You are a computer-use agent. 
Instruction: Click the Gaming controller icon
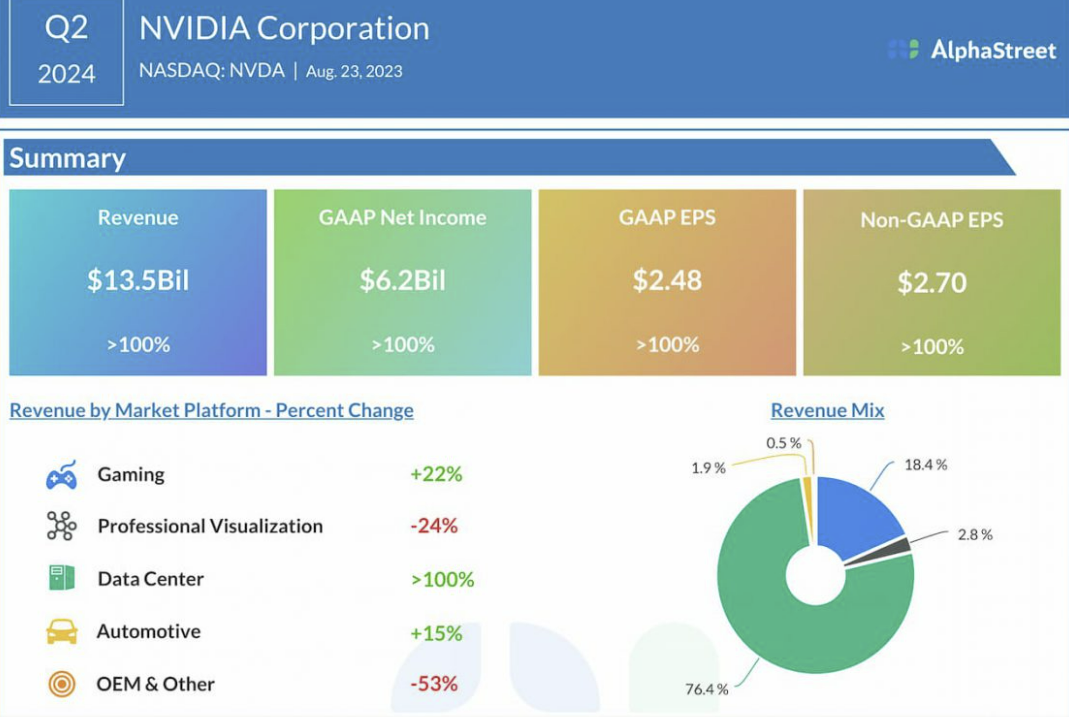tap(61, 475)
